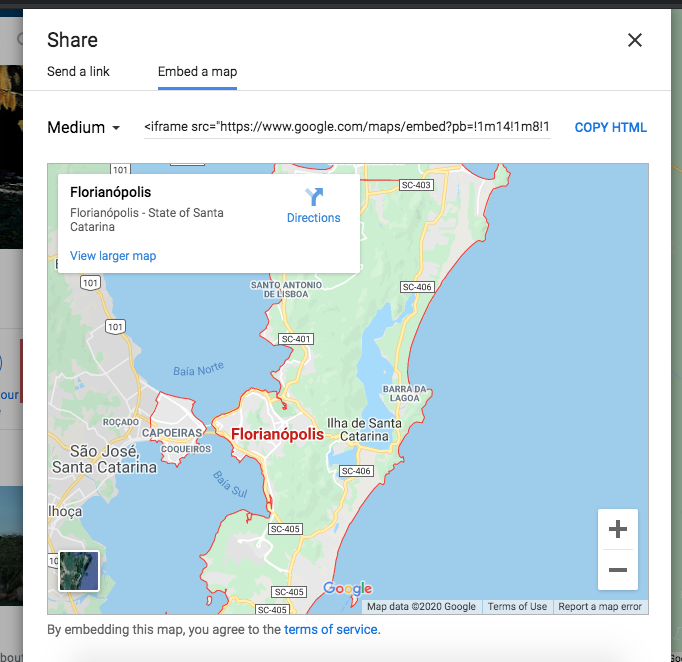The height and width of the screenshot is (662, 682).
Task: Open the Directions link
Action: 314,217
